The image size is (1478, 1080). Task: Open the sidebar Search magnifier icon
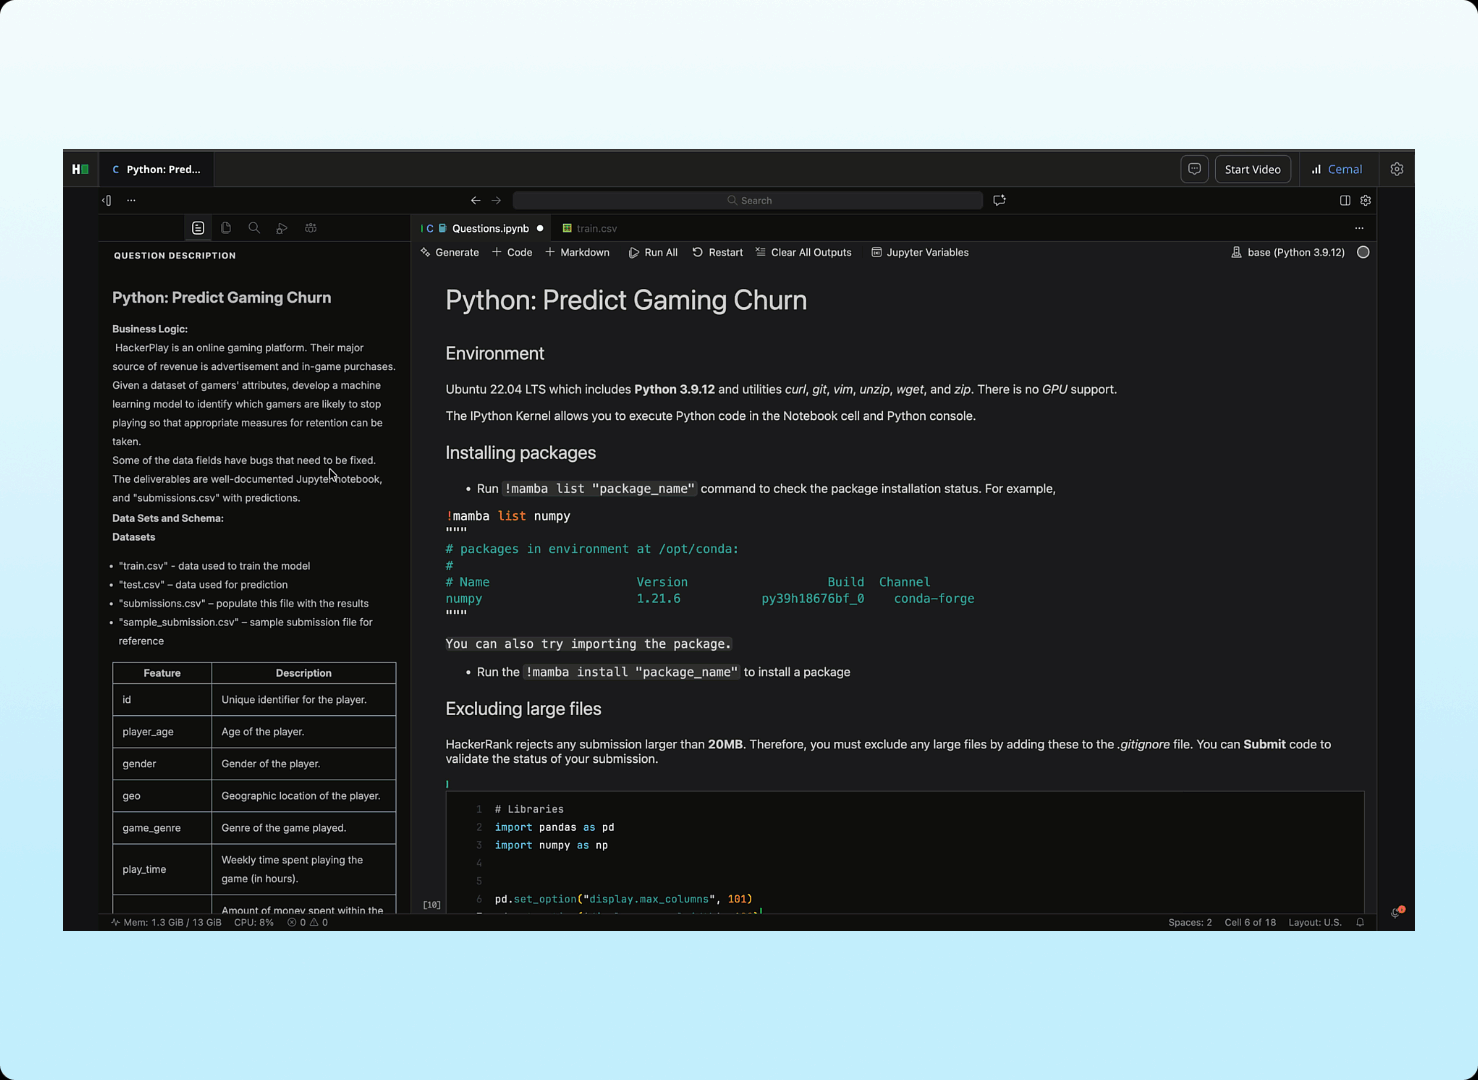click(254, 228)
